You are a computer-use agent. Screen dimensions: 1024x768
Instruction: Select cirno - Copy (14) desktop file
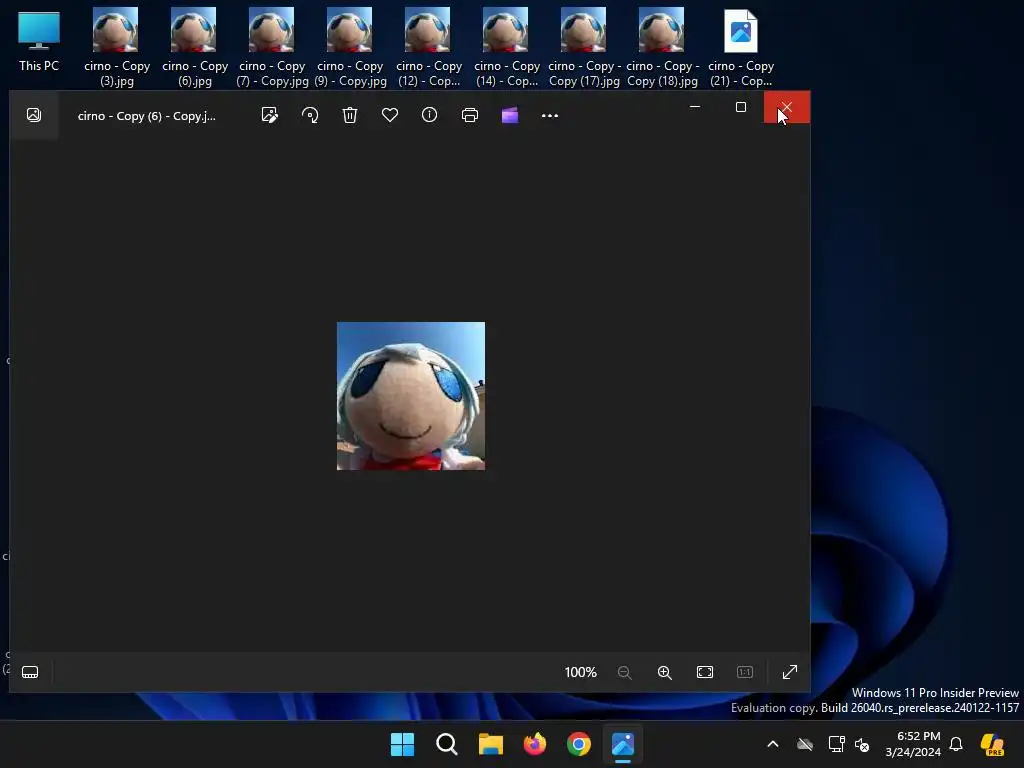[506, 47]
